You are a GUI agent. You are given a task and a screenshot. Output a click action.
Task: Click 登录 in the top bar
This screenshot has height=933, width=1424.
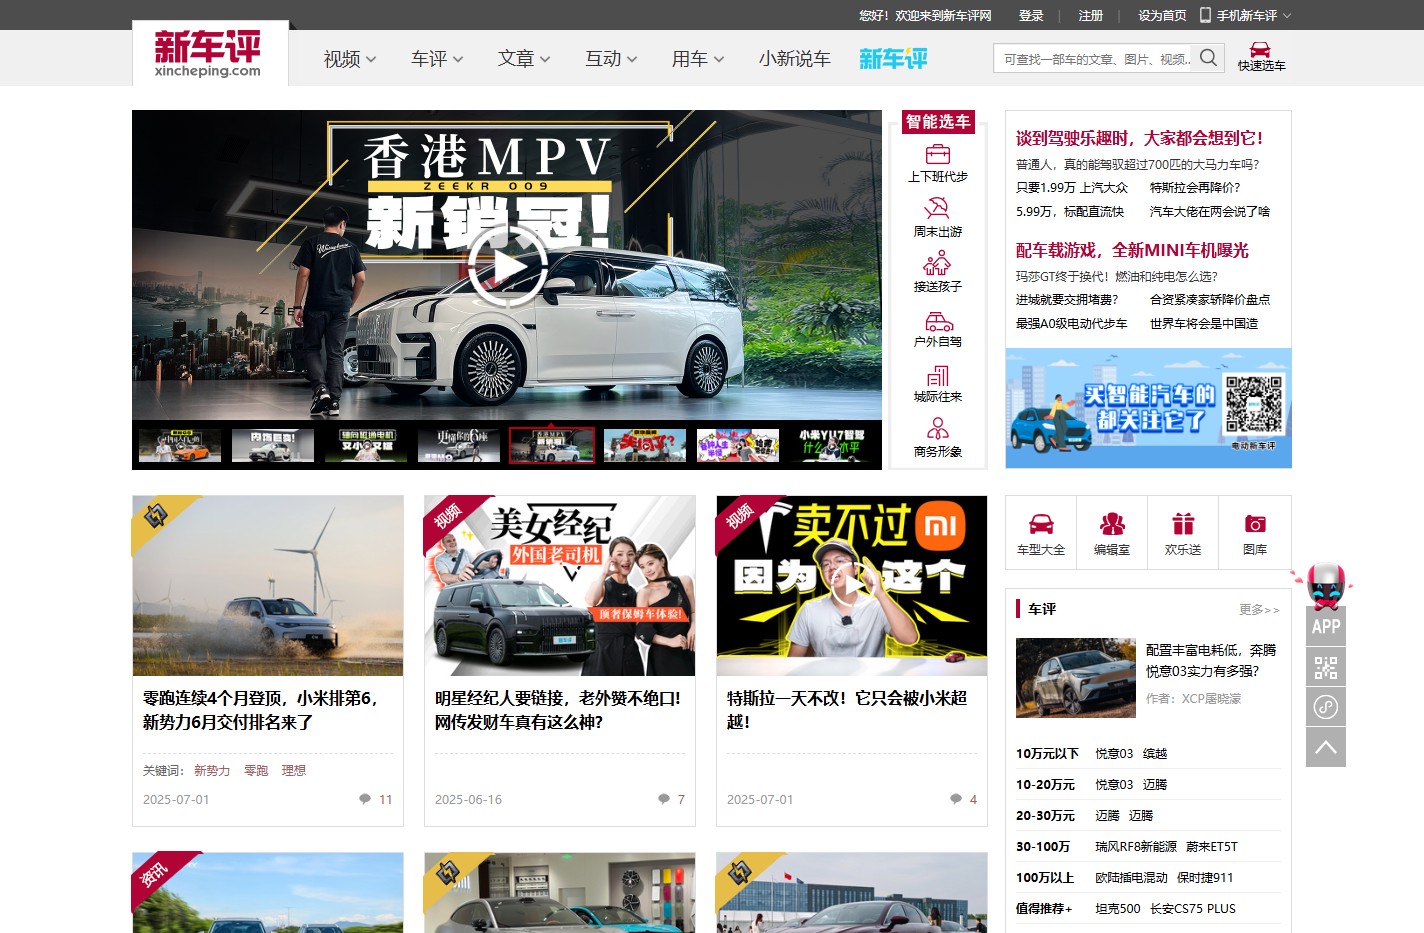pyautogui.click(x=1031, y=16)
